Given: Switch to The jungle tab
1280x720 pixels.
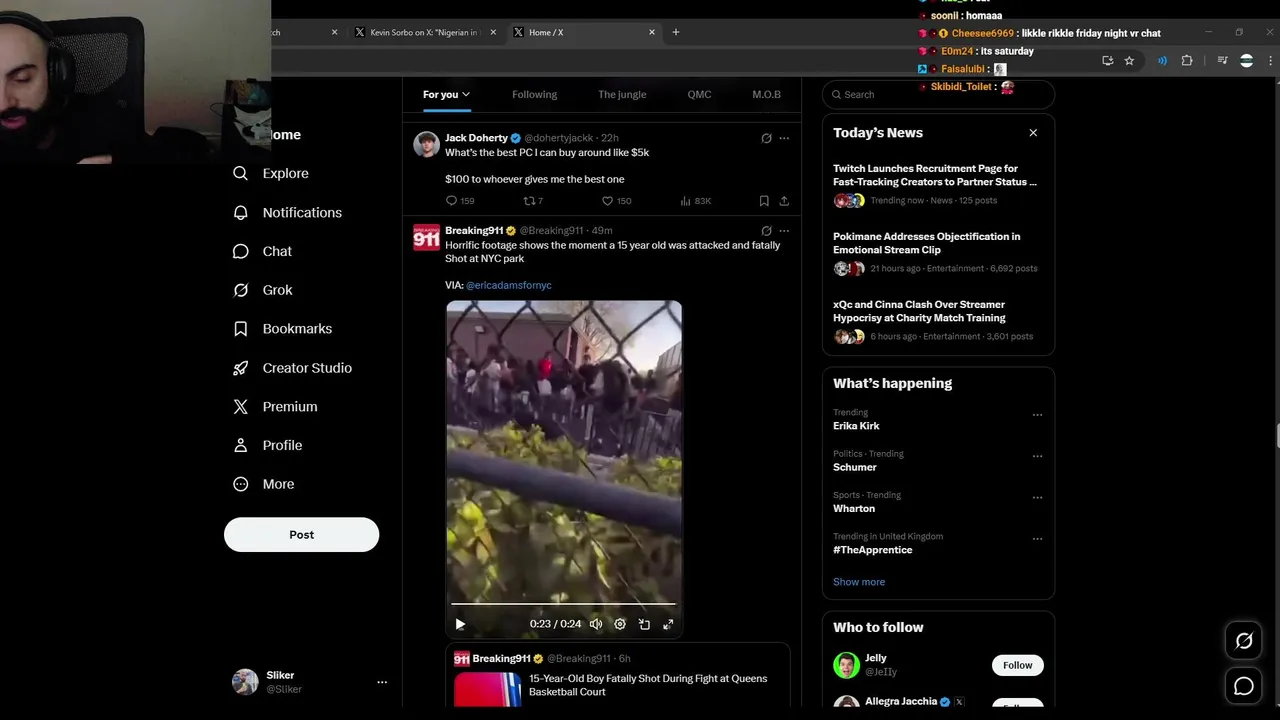Looking at the screenshot, I should [622, 95].
